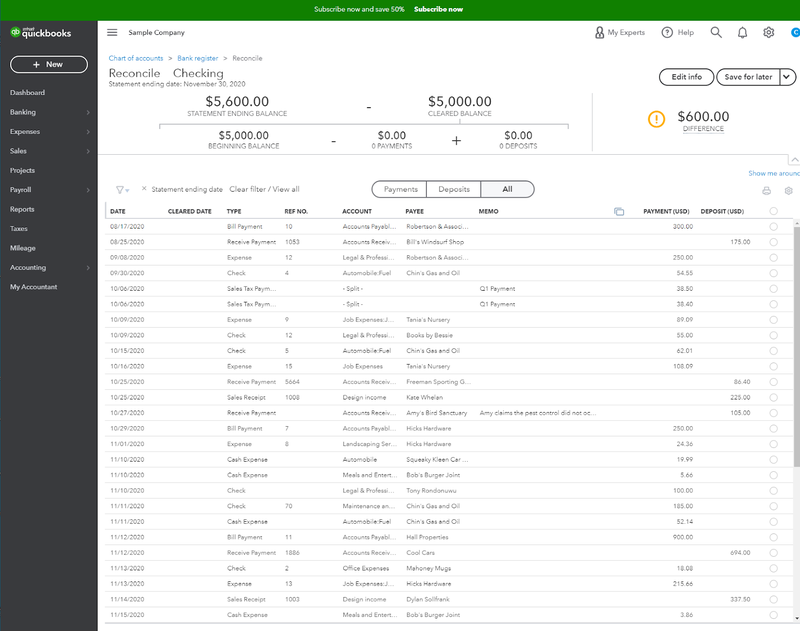Expand the Expenses submenu
Image resolution: width=800 pixels, height=631 pixels.
point(88,132)
